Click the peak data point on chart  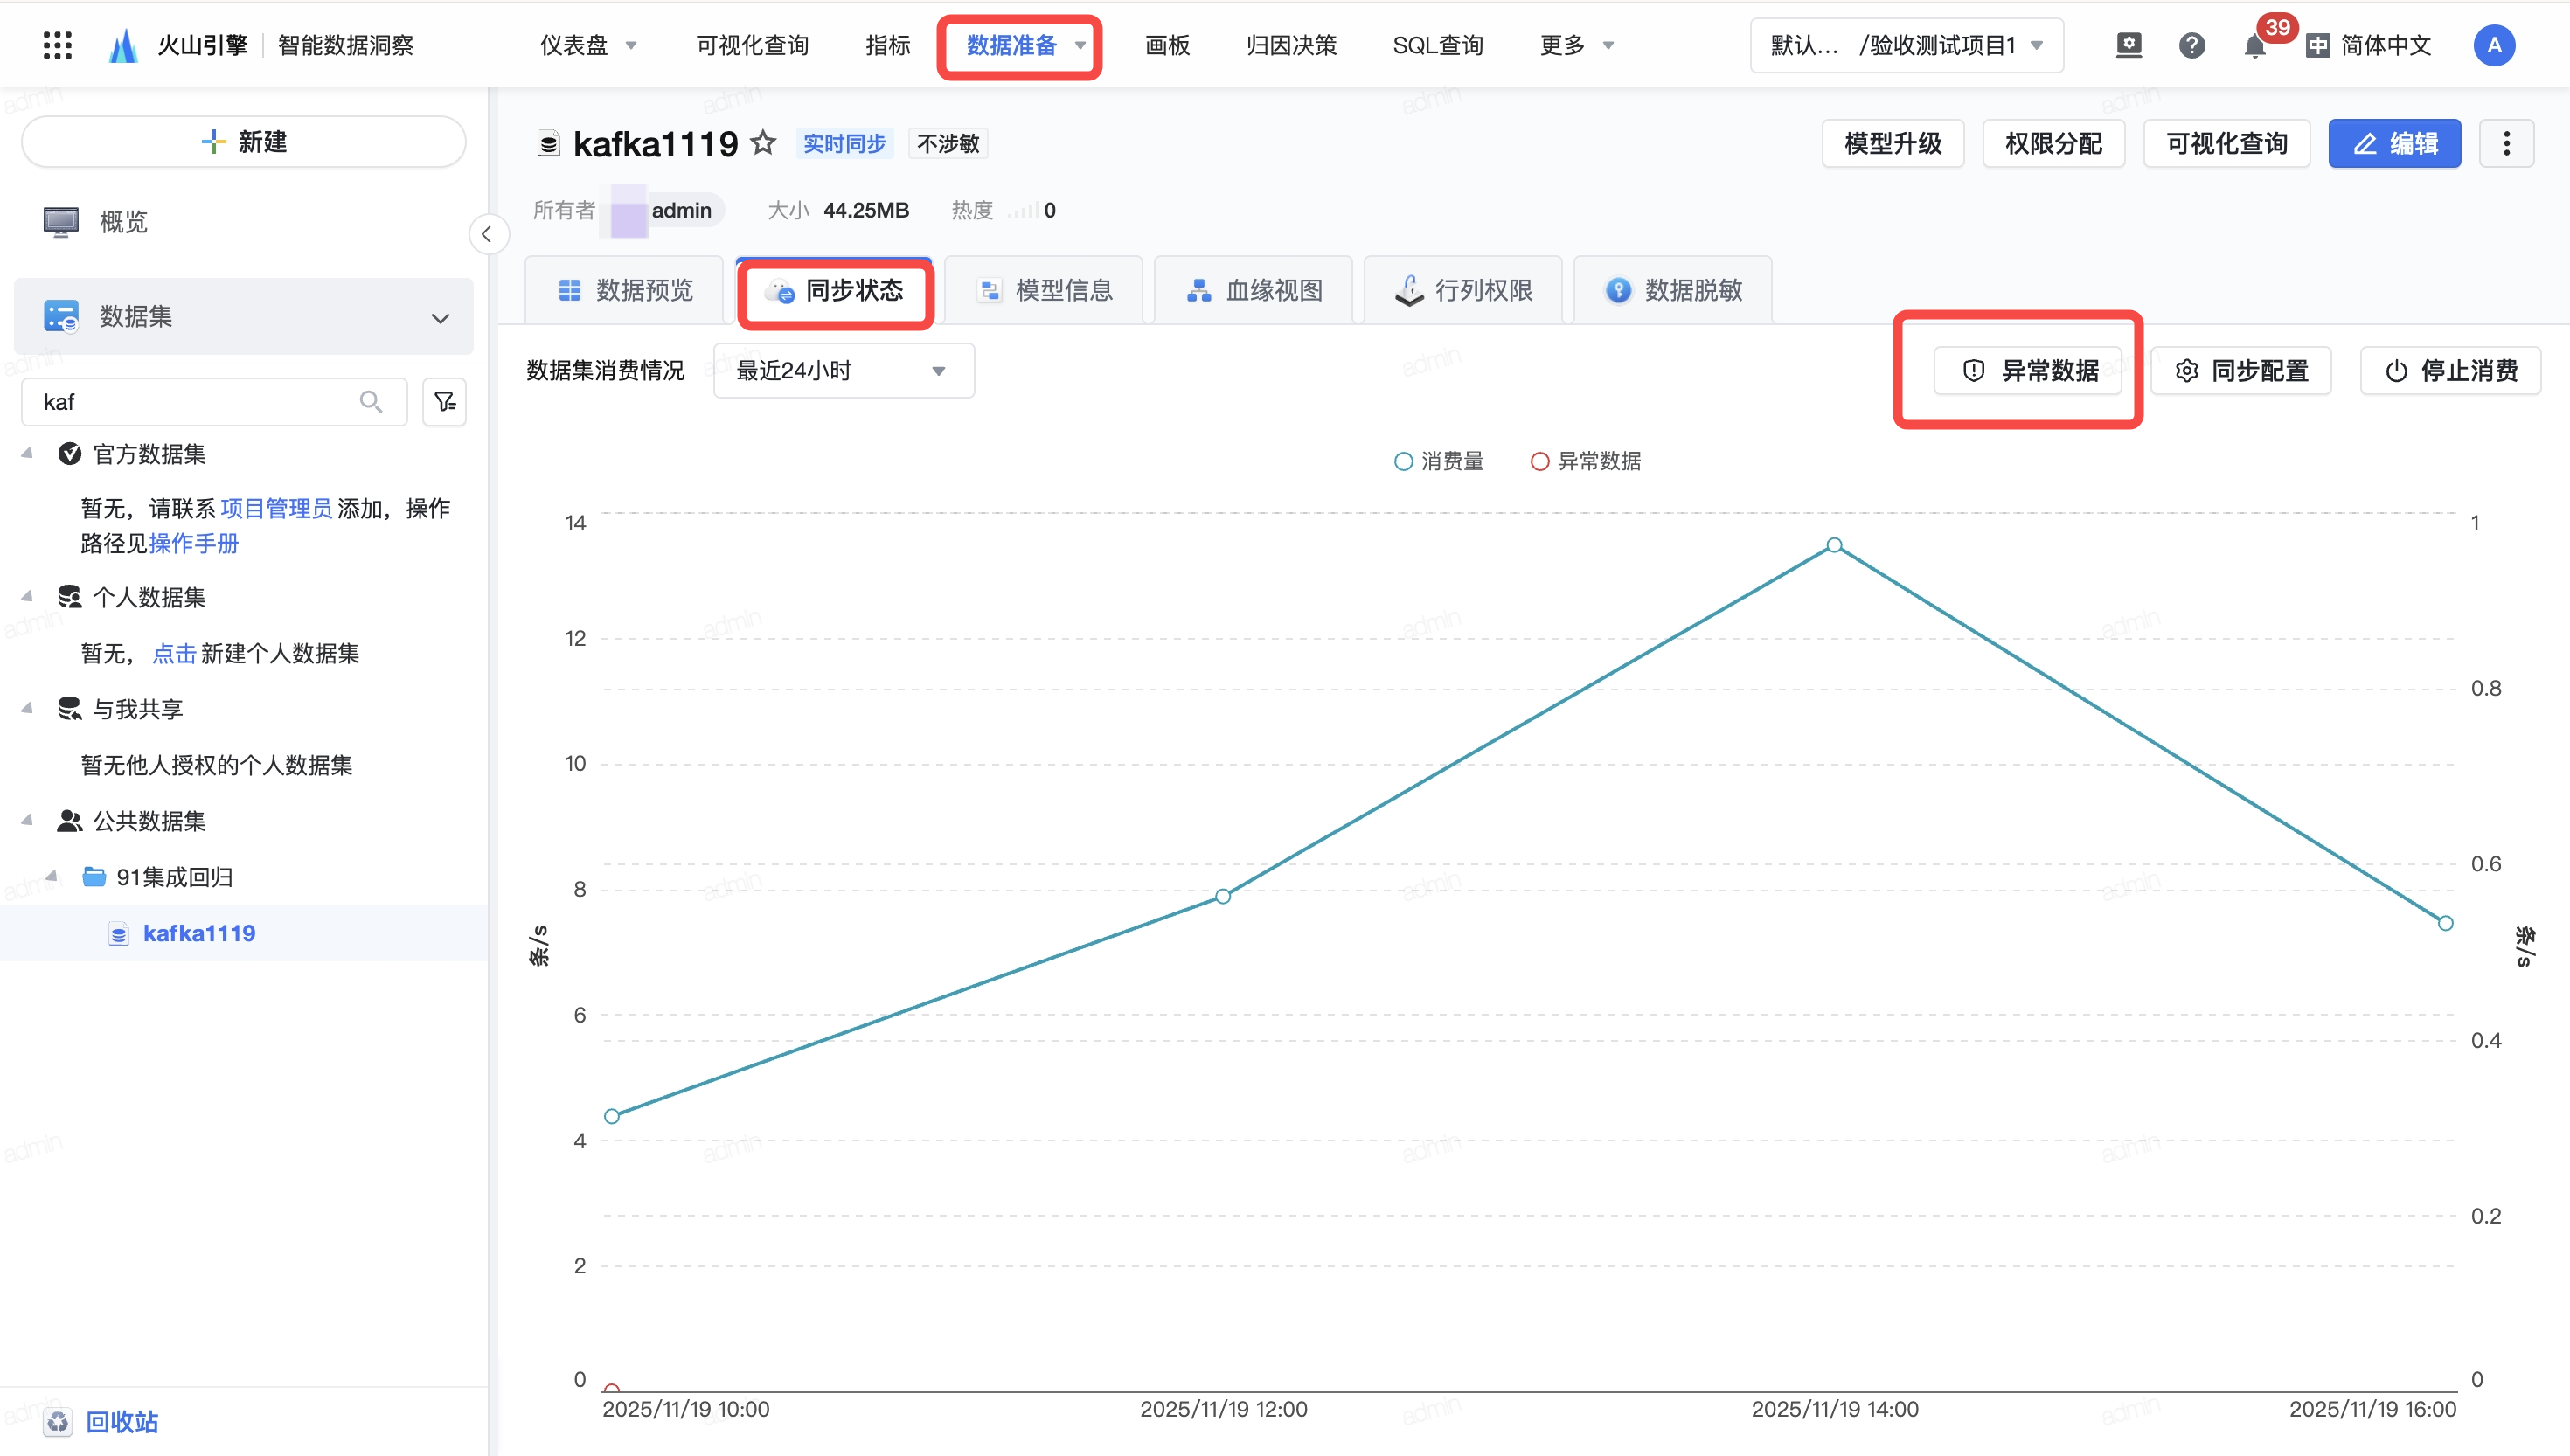[1834, 545]
